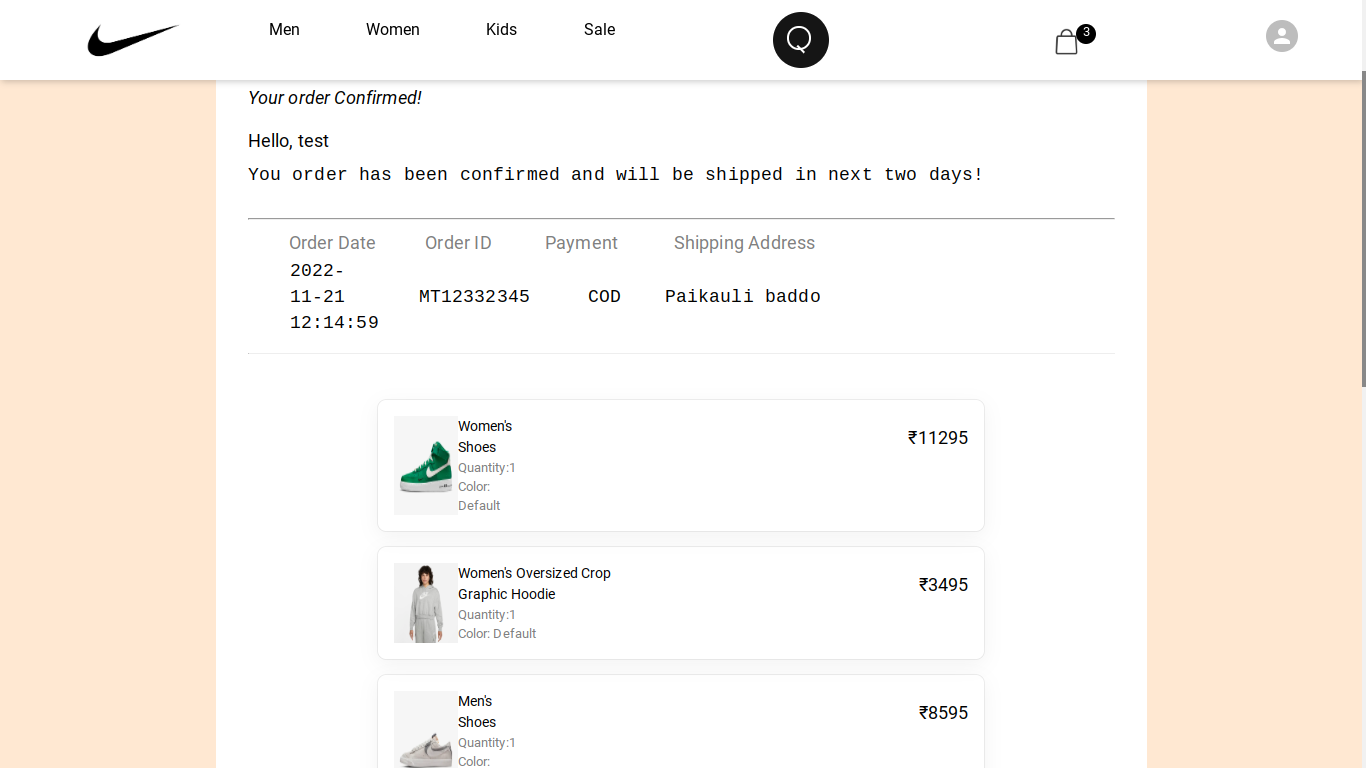The image size is (1366, 768).
Task: Open the search magnifier button
Action: (801, 40)
